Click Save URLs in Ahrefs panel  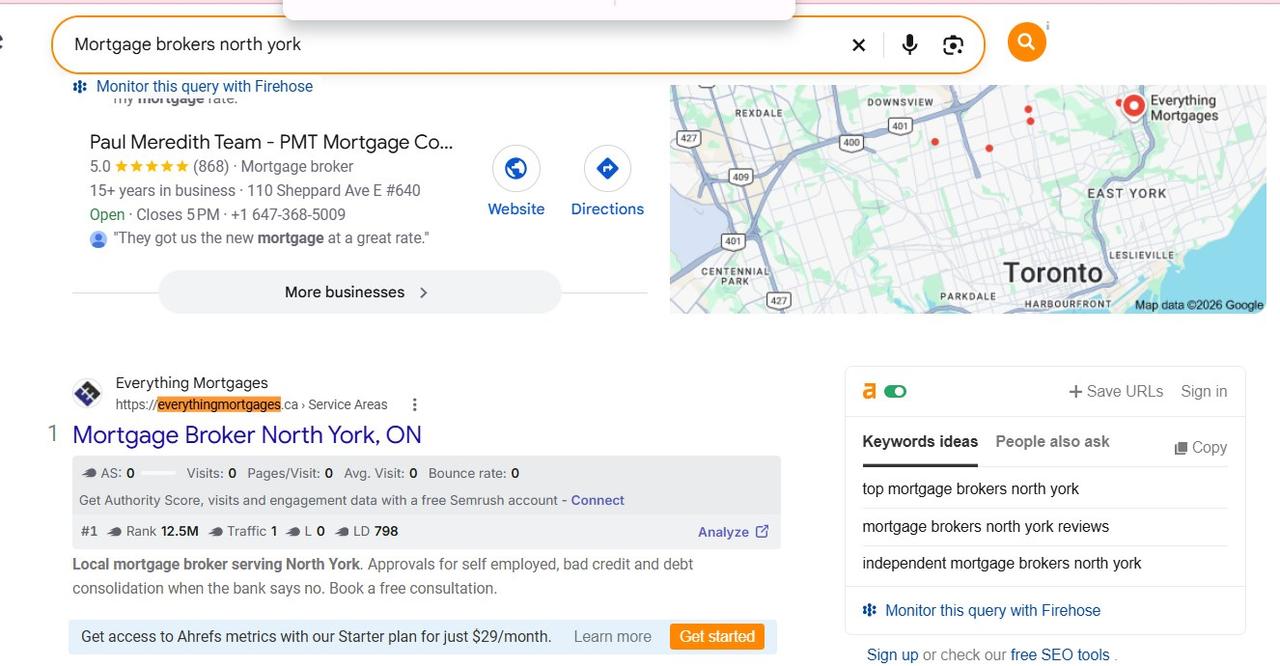point(1116,391)
